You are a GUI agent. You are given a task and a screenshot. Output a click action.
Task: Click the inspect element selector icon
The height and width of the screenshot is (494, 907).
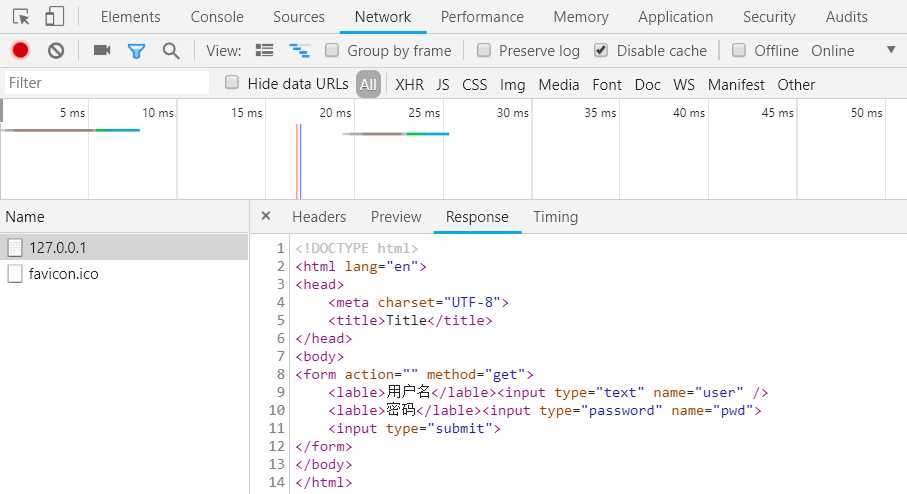click(x=21, y=17)
